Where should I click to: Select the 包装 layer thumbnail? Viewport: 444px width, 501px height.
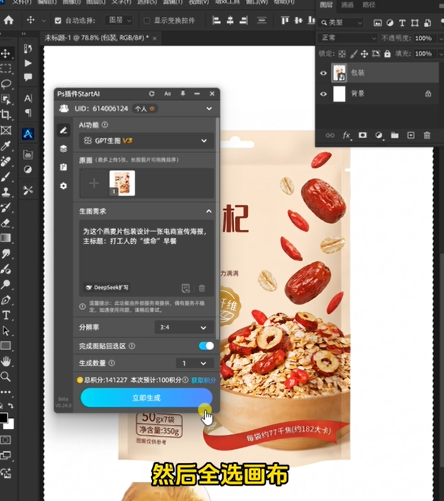pyautogui.click(x=339, y=73)
